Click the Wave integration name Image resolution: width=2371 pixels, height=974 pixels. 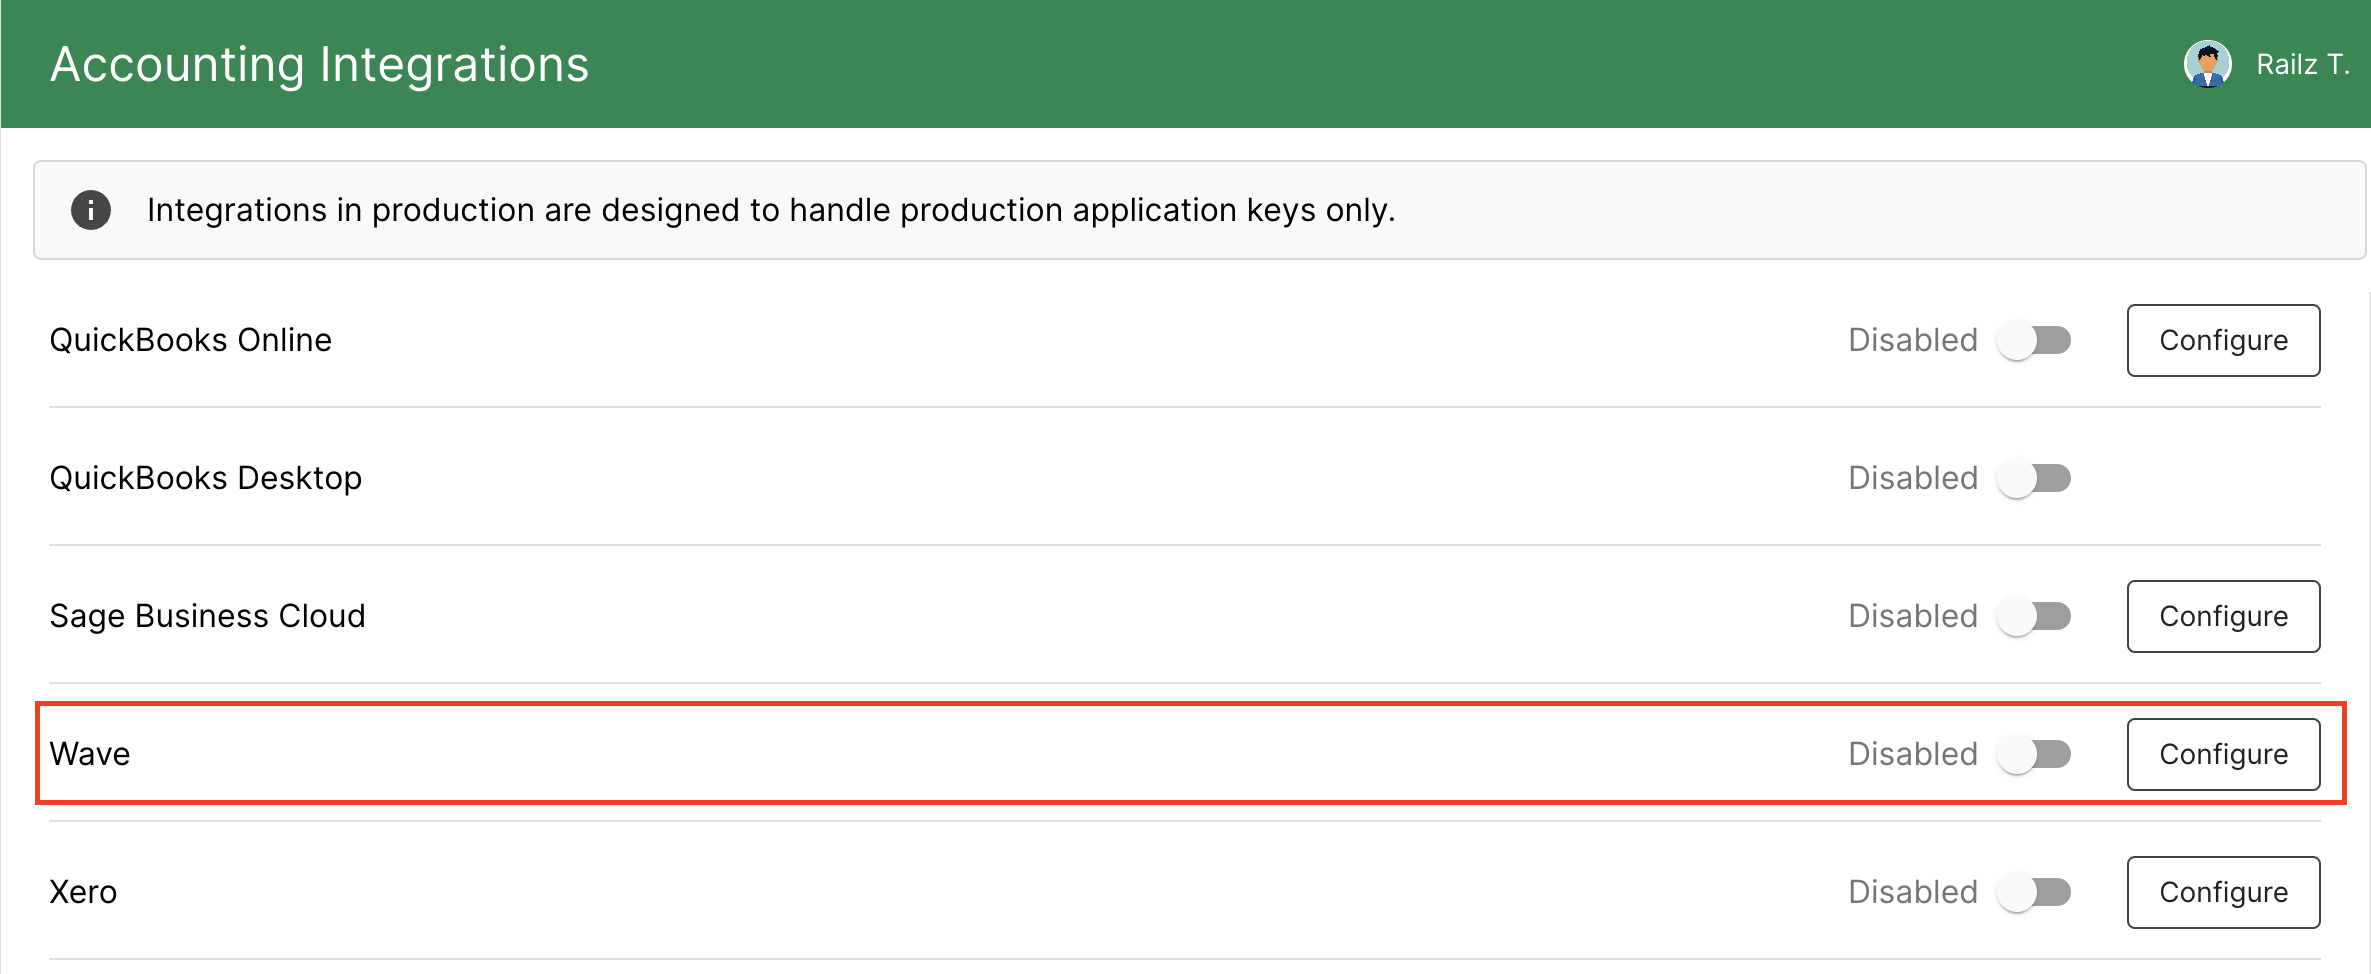[90, 754]
